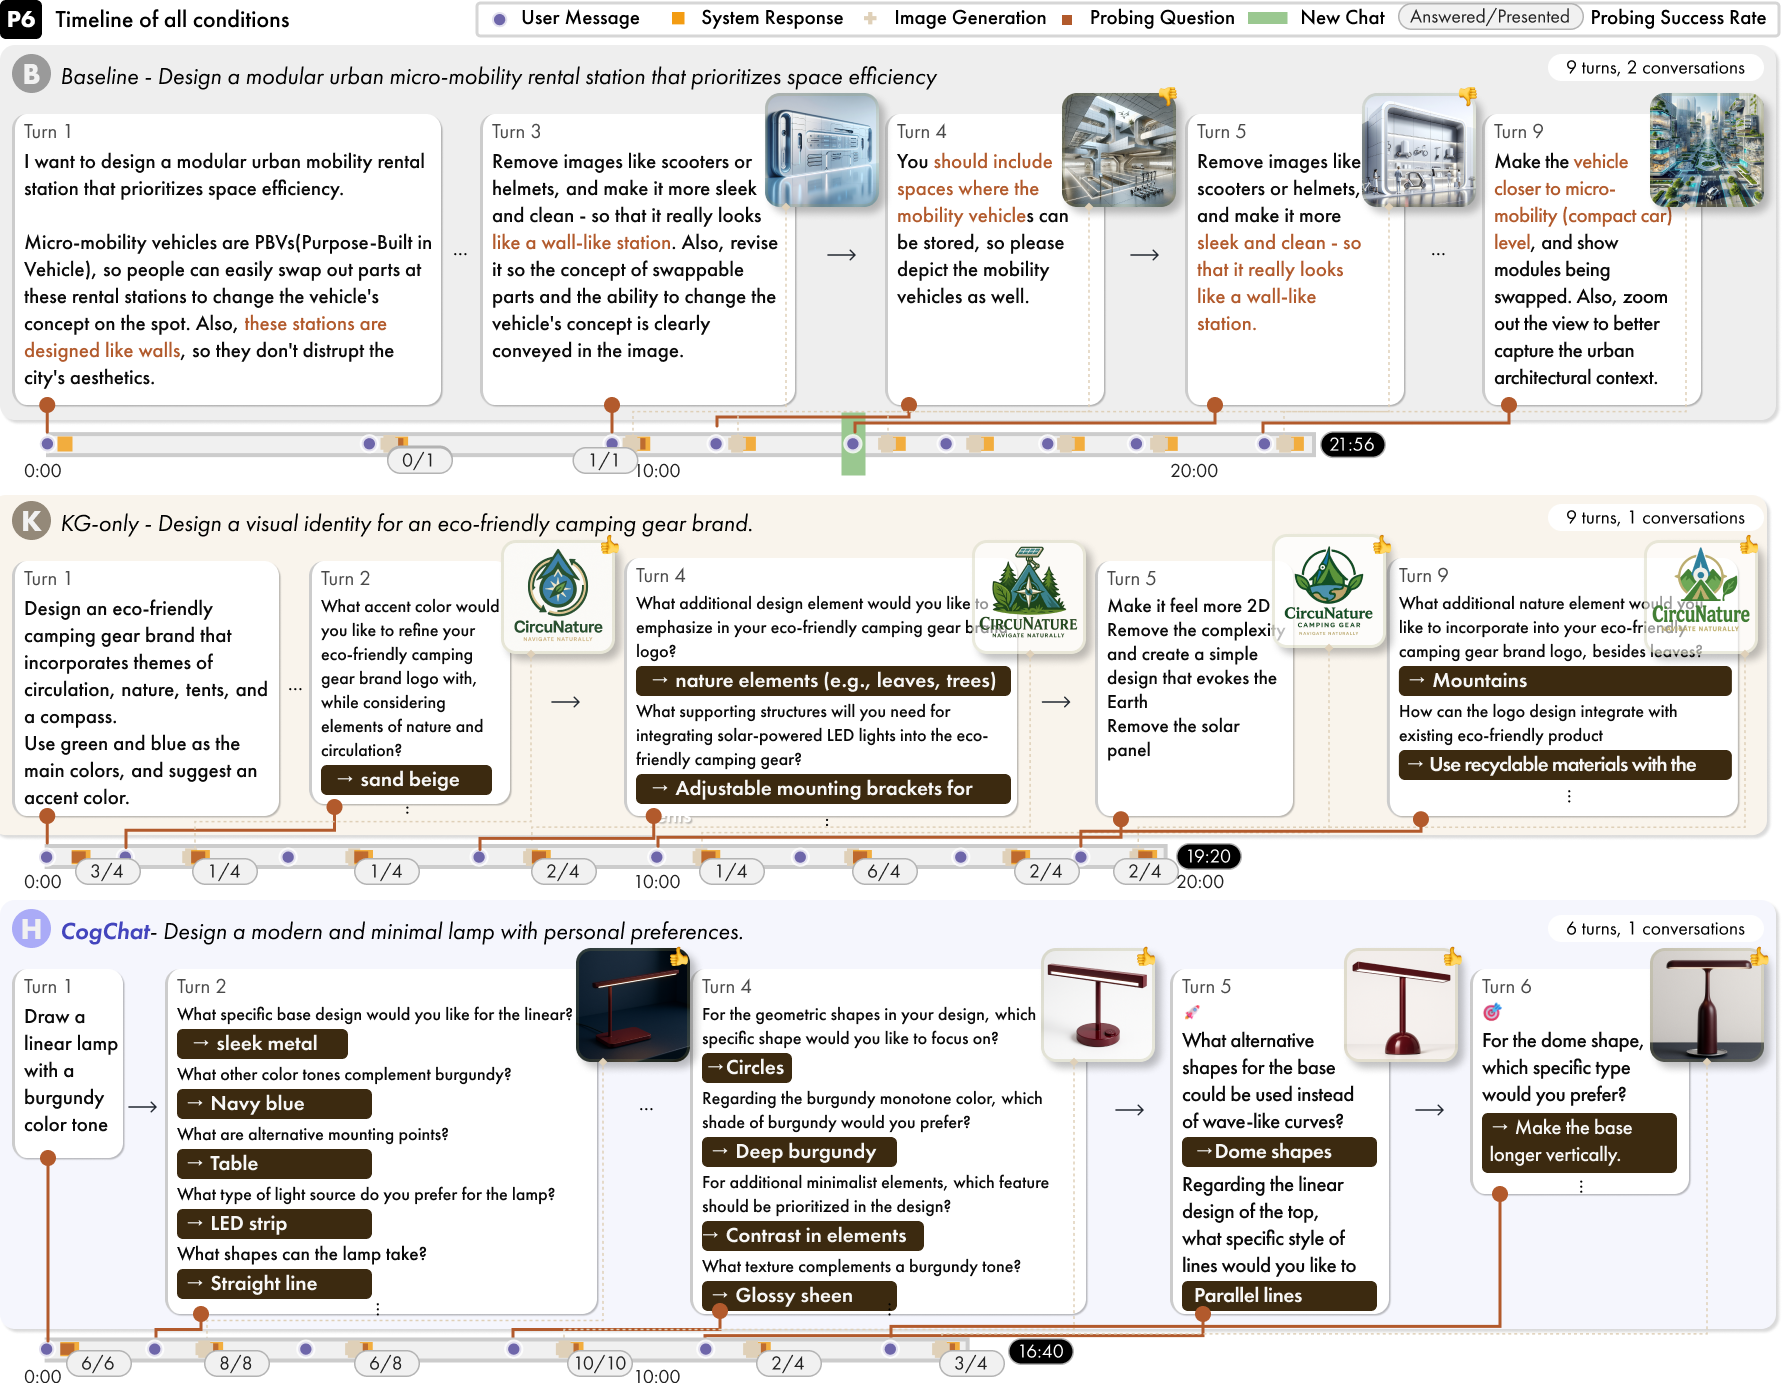Select the 'Circles' answer pill
1785x1383 pixels.
click(747, 1067)
